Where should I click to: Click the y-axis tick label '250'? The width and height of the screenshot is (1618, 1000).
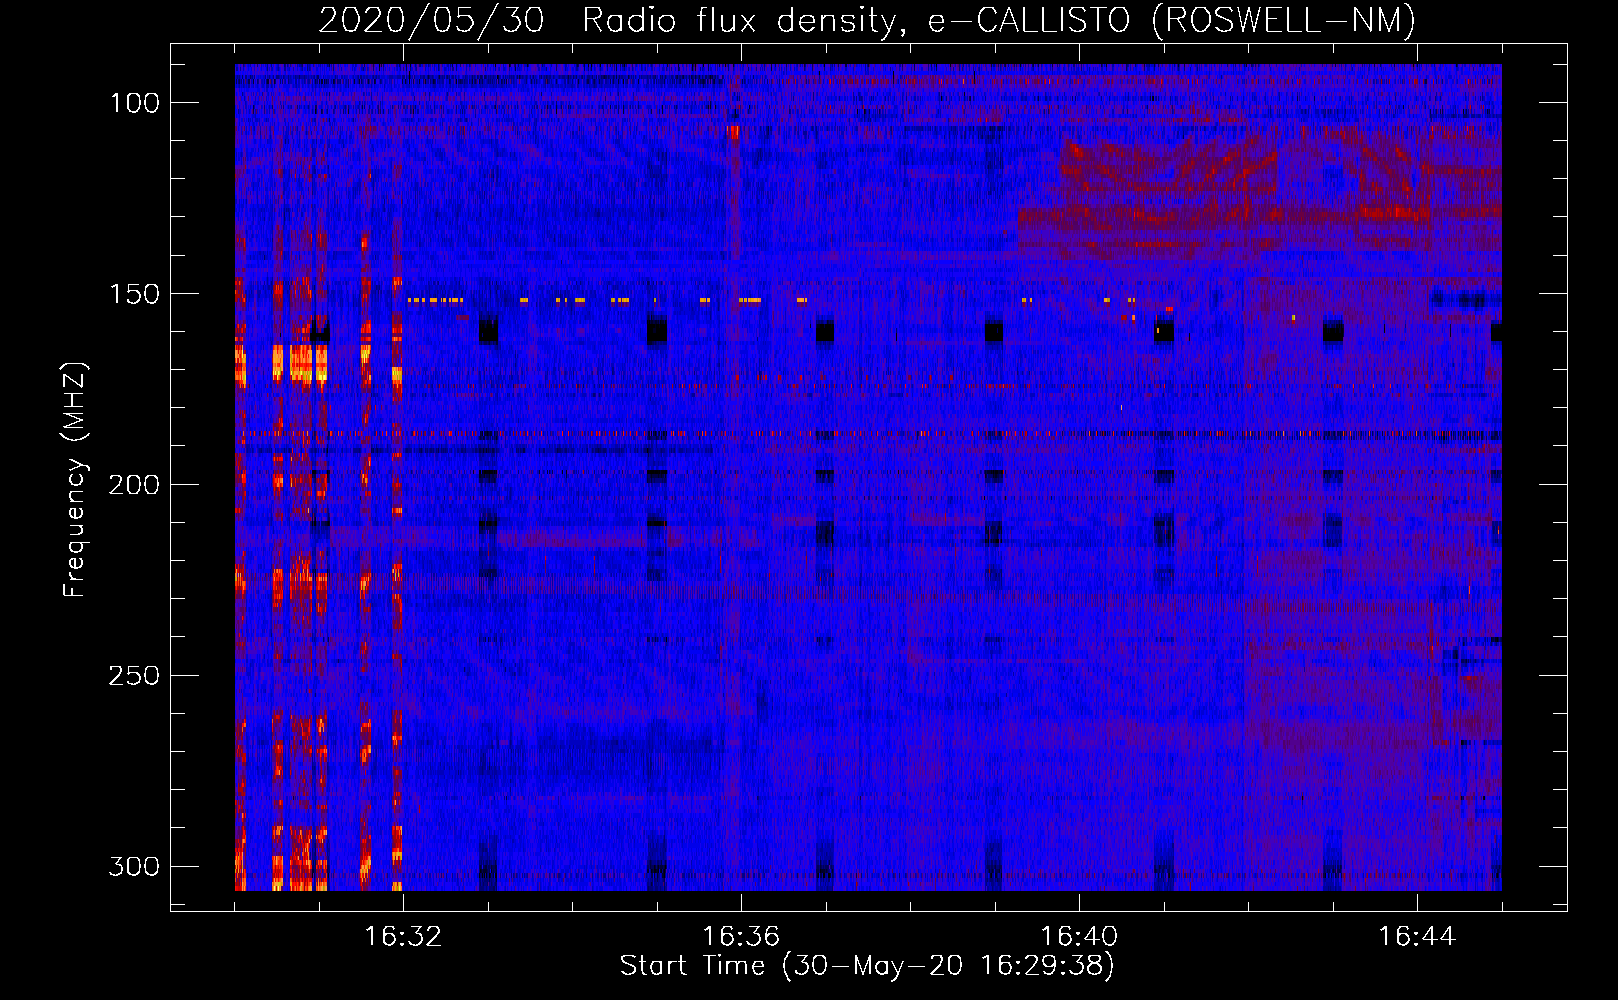[133, 676]
